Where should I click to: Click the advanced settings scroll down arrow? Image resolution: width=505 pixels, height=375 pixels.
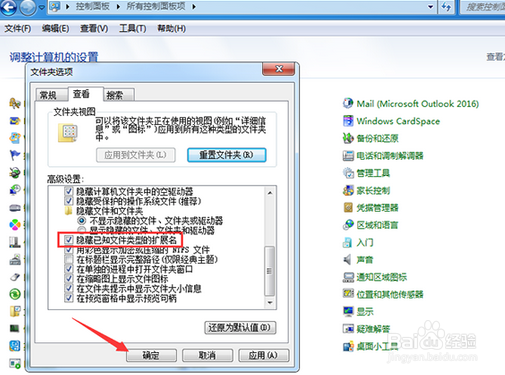click(x=270, y=303)
